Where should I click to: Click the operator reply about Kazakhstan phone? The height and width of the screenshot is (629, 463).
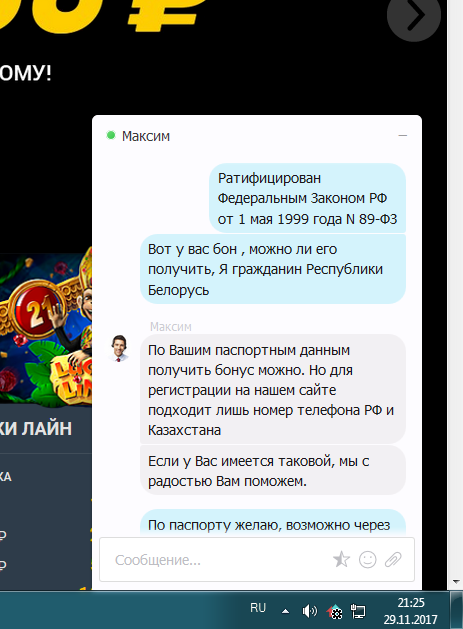273,390
